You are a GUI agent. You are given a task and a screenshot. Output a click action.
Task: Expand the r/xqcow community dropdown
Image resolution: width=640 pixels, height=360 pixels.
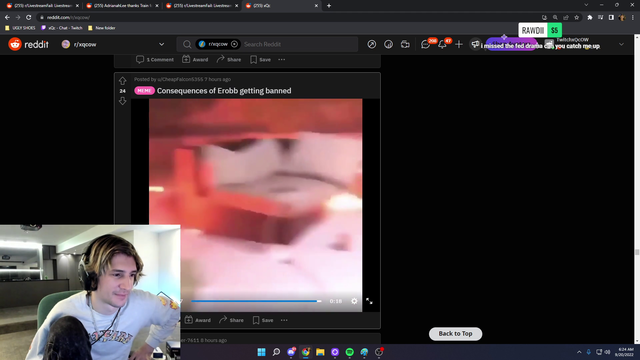tap(162, 44)
